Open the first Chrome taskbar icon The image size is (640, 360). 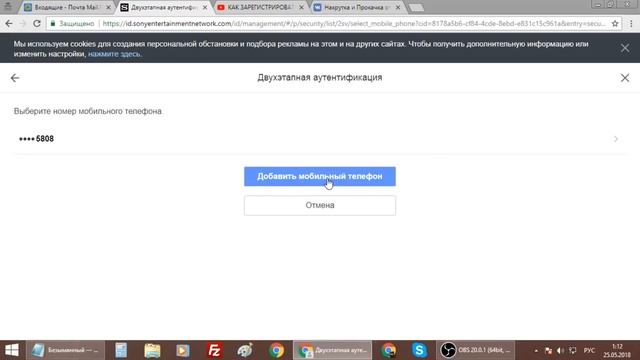pos(276,350)
